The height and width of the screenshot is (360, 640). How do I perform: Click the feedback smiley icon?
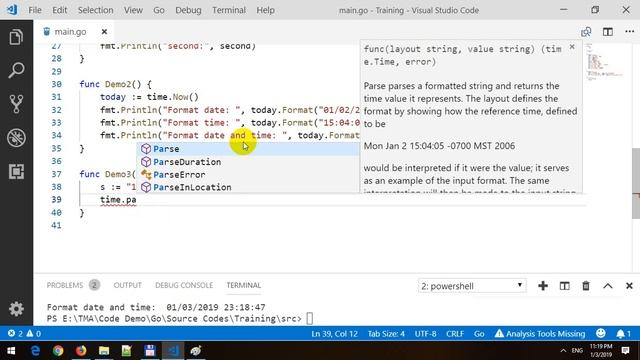(x=600, y=333)
